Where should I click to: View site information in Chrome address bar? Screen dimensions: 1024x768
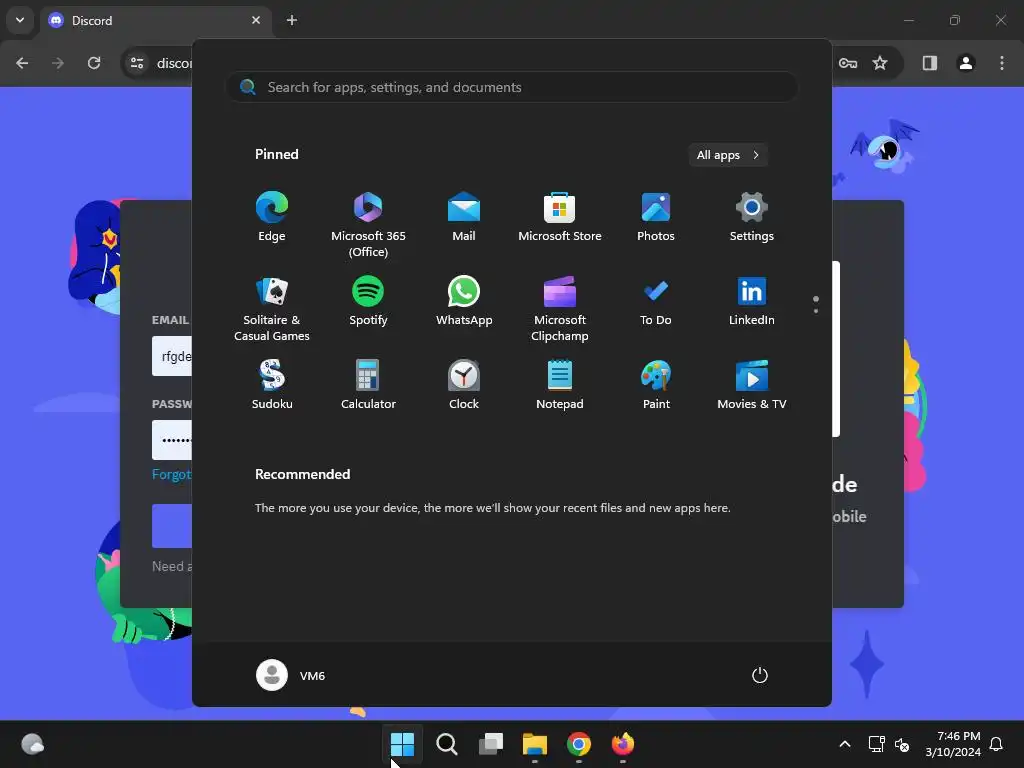(x=137, y=63)
